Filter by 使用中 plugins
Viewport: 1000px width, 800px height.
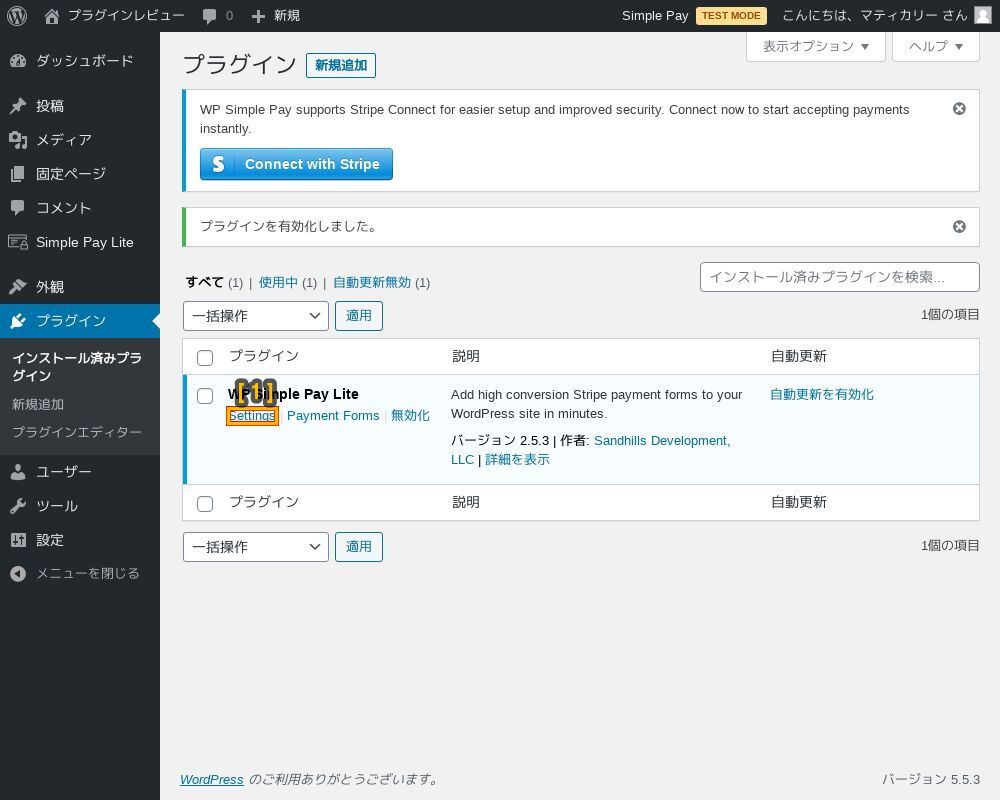278,282
